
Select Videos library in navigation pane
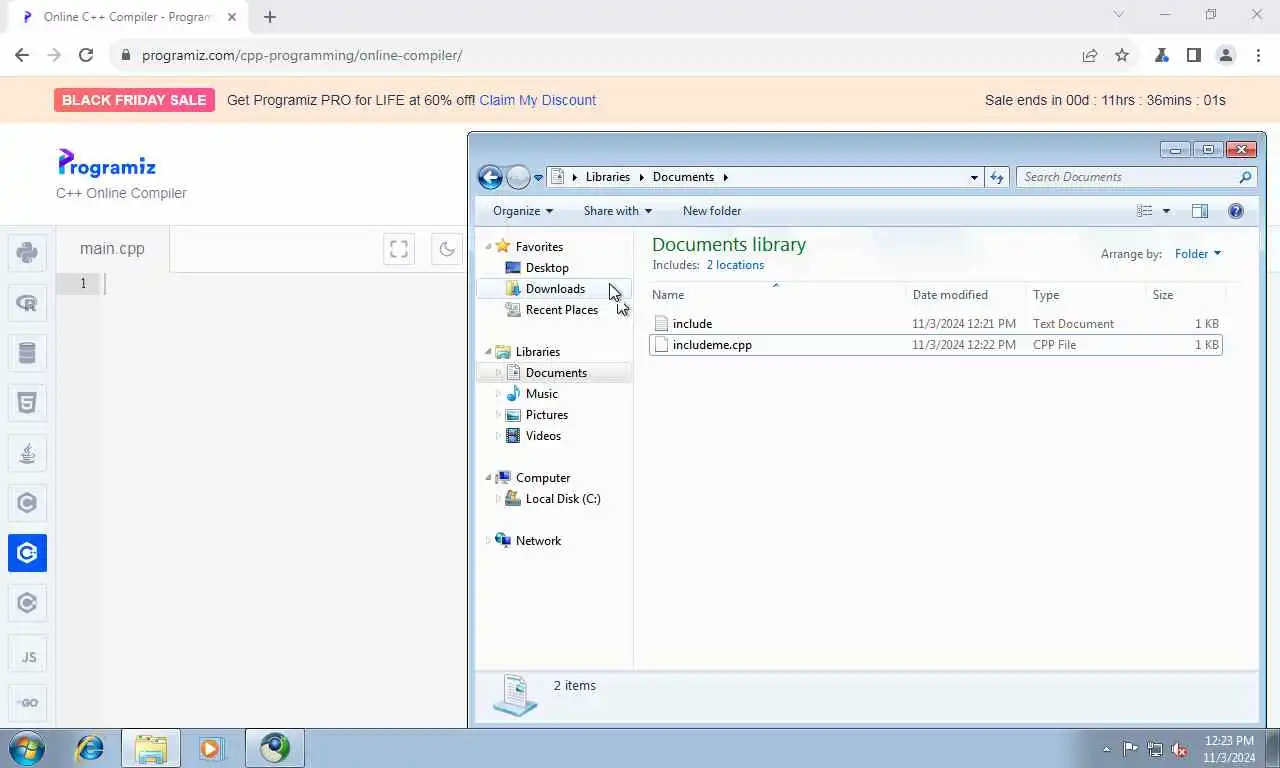pos(543,436)
